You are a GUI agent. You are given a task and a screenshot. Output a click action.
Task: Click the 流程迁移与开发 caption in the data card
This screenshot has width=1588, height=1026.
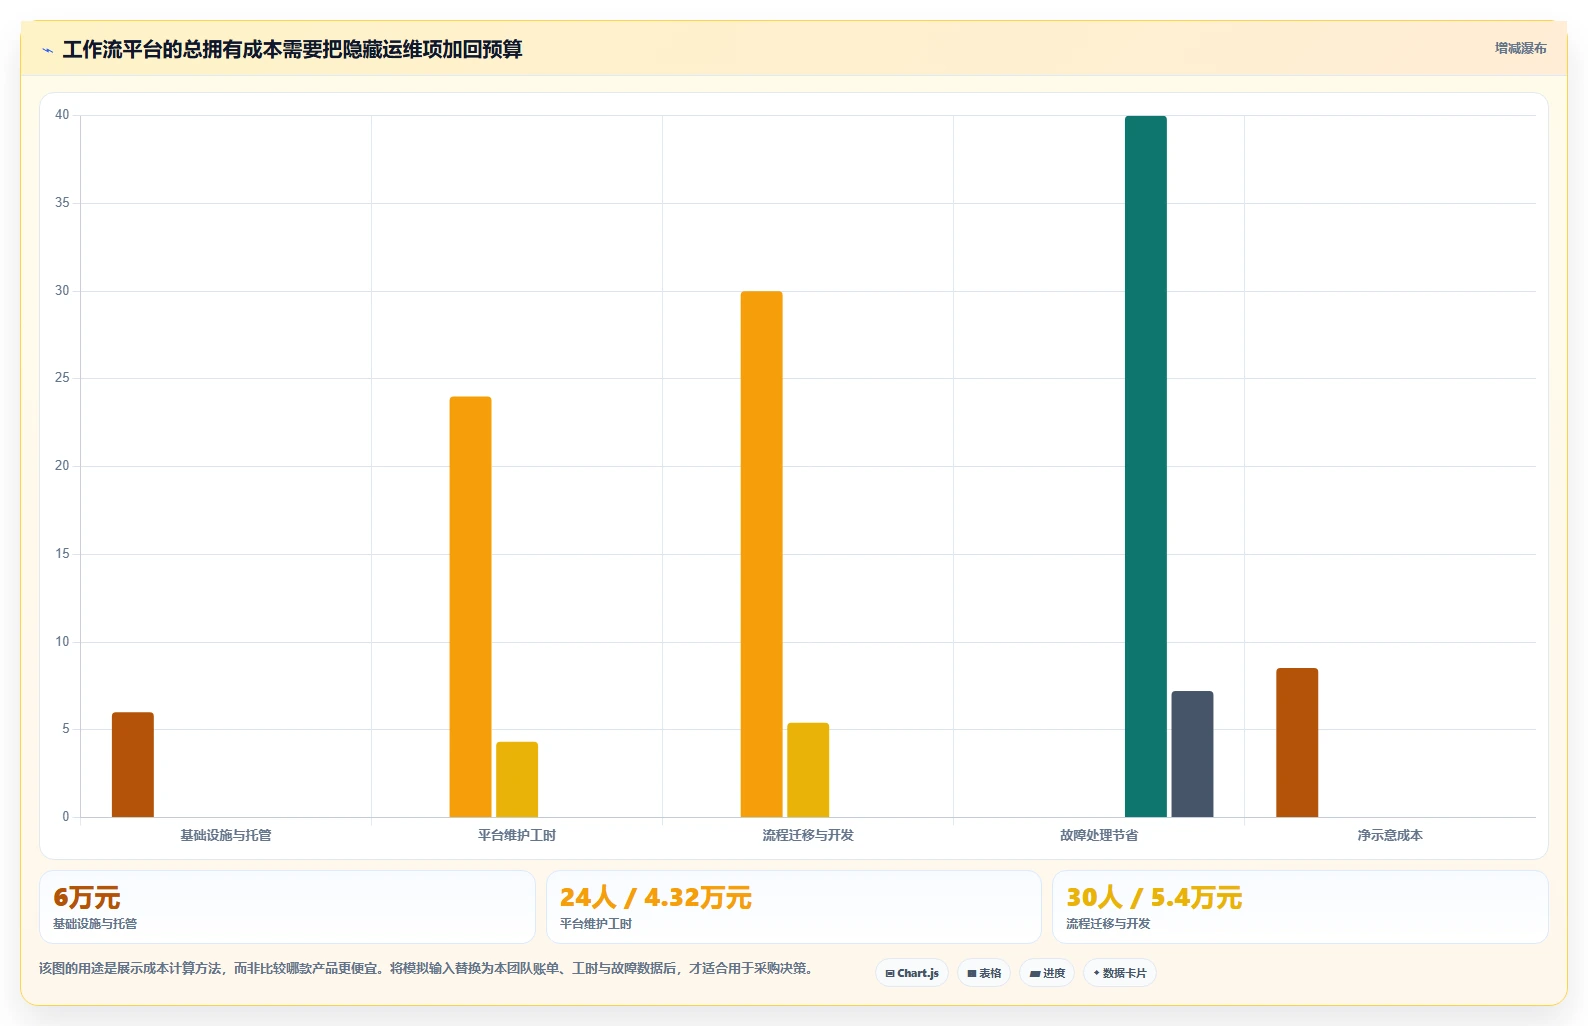click(1108, 924)
